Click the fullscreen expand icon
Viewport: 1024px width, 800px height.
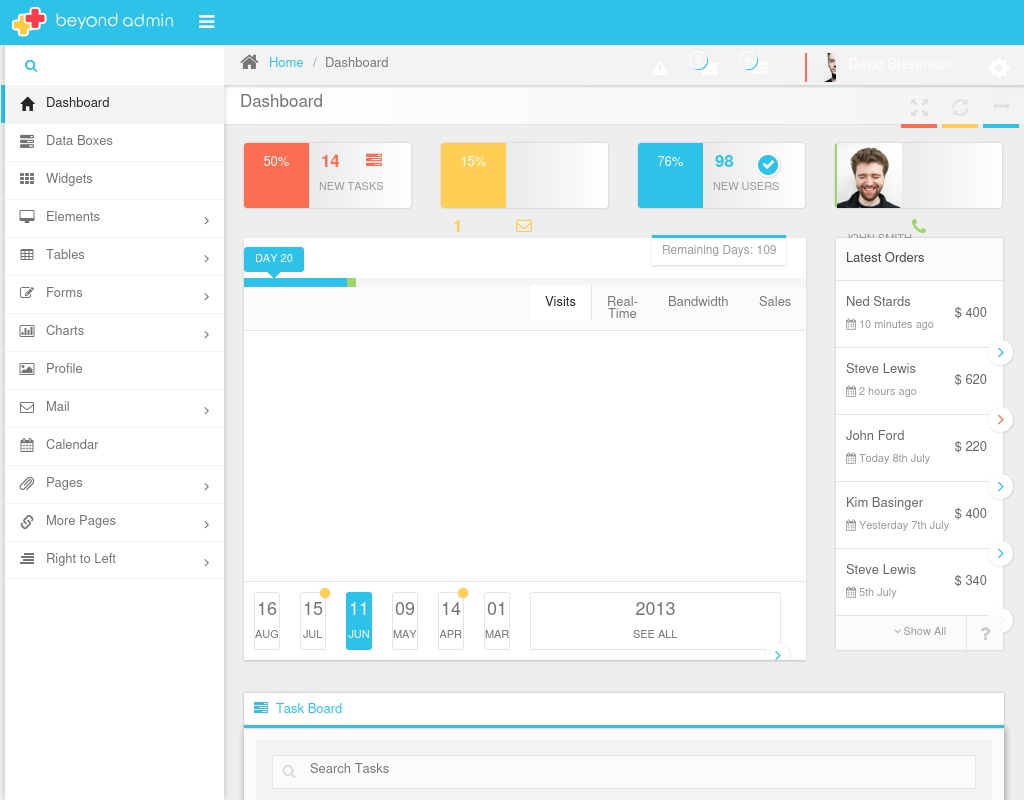pyautogui.click(x=919, y=107)
